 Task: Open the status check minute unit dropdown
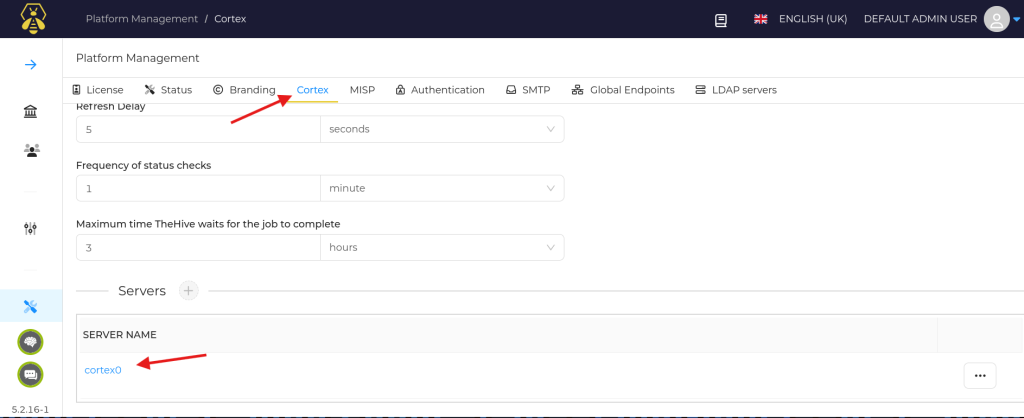click(x=441, y=188)
